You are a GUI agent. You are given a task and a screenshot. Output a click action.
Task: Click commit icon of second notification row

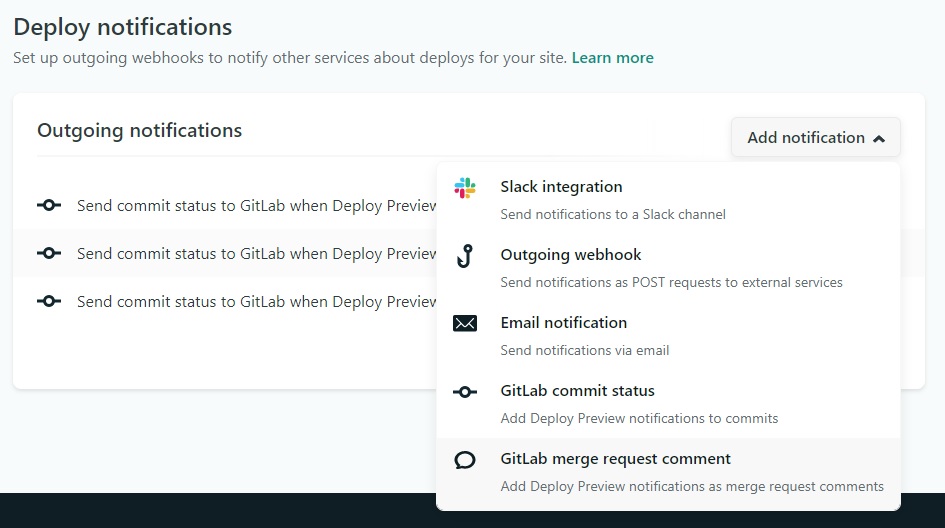[49, 253]
